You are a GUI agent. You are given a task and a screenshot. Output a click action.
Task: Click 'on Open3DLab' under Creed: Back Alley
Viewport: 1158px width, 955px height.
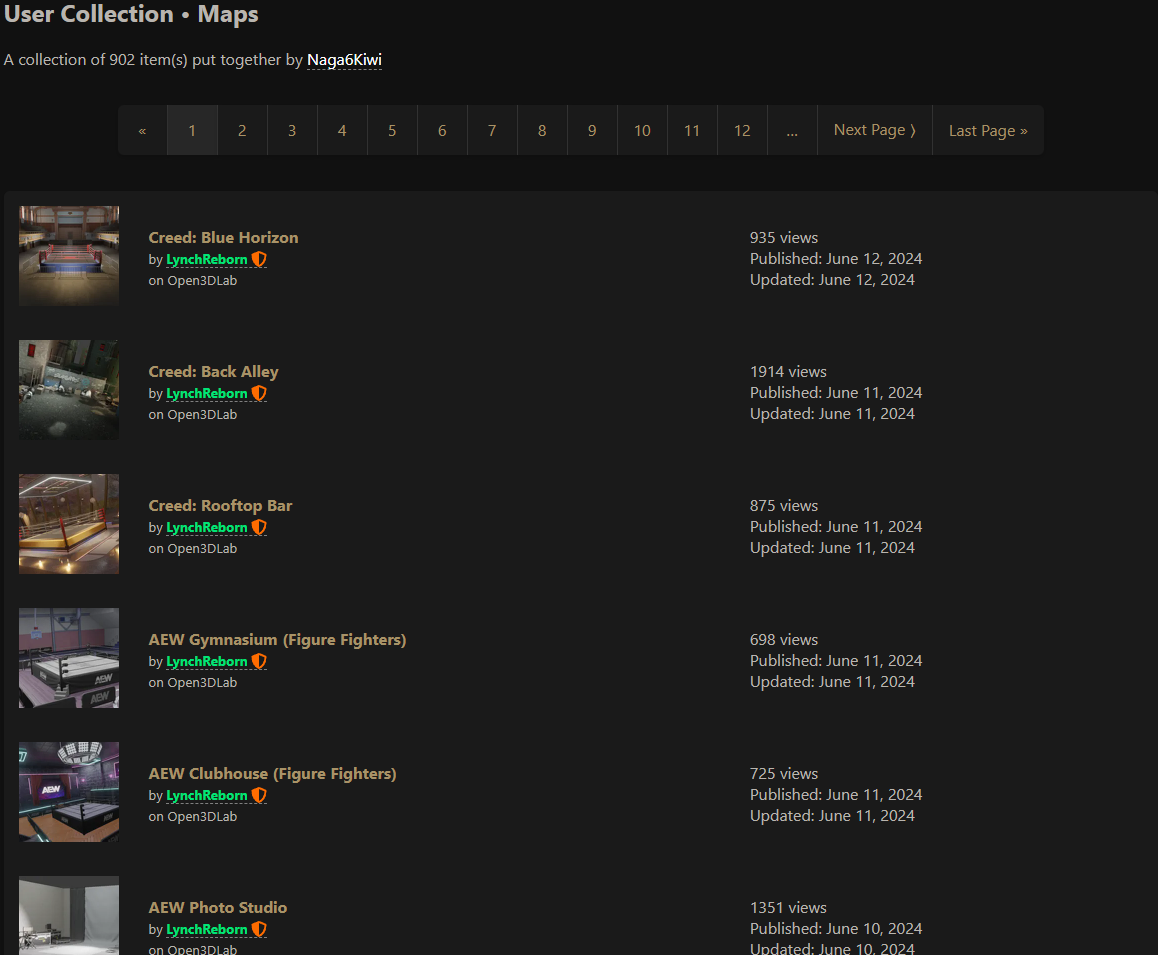pyautogui.click(x=193, y=414)
